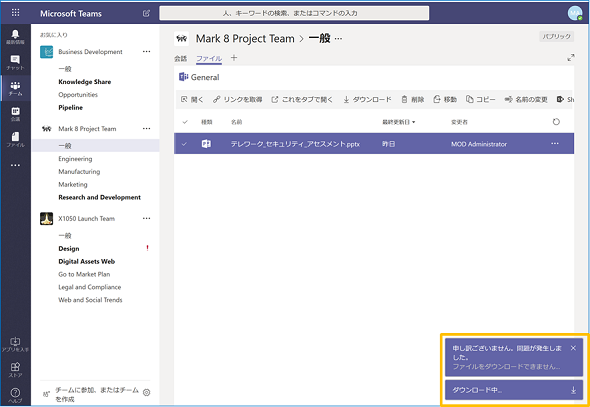Open Meetings calendar icon in rail
The height and width of the screenshot is (407, 590).
[15, 114]
